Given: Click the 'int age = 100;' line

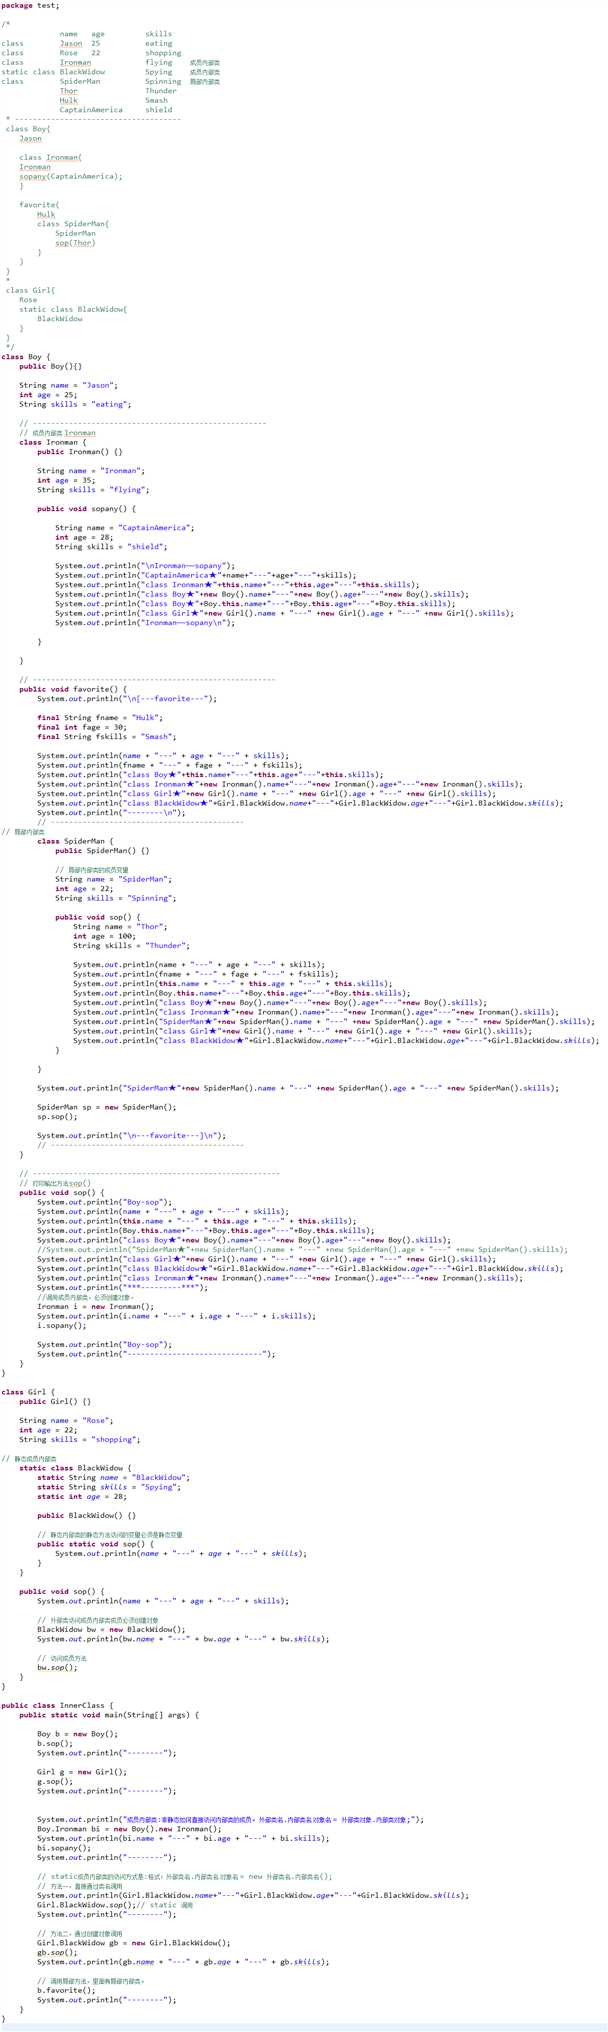Looking at the screenshot, I should [107, 936].
